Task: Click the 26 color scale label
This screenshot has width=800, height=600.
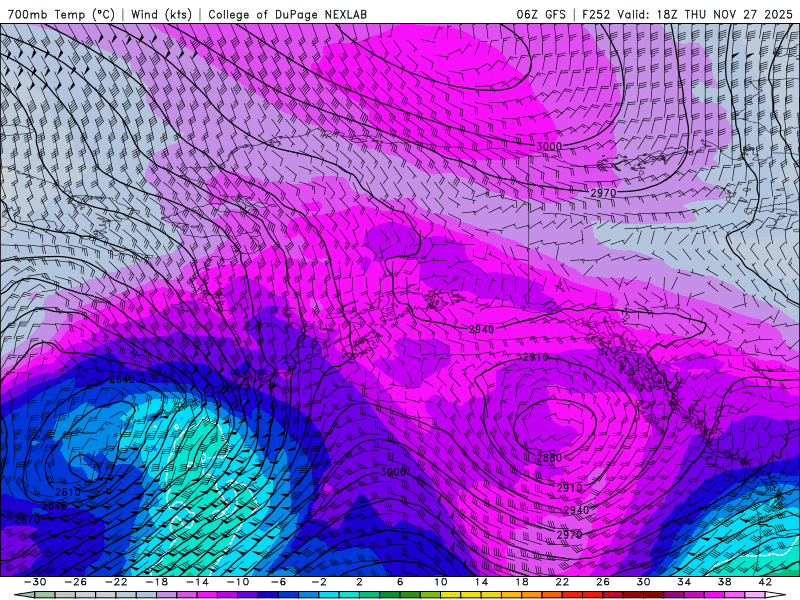Action: click(603, 582)
